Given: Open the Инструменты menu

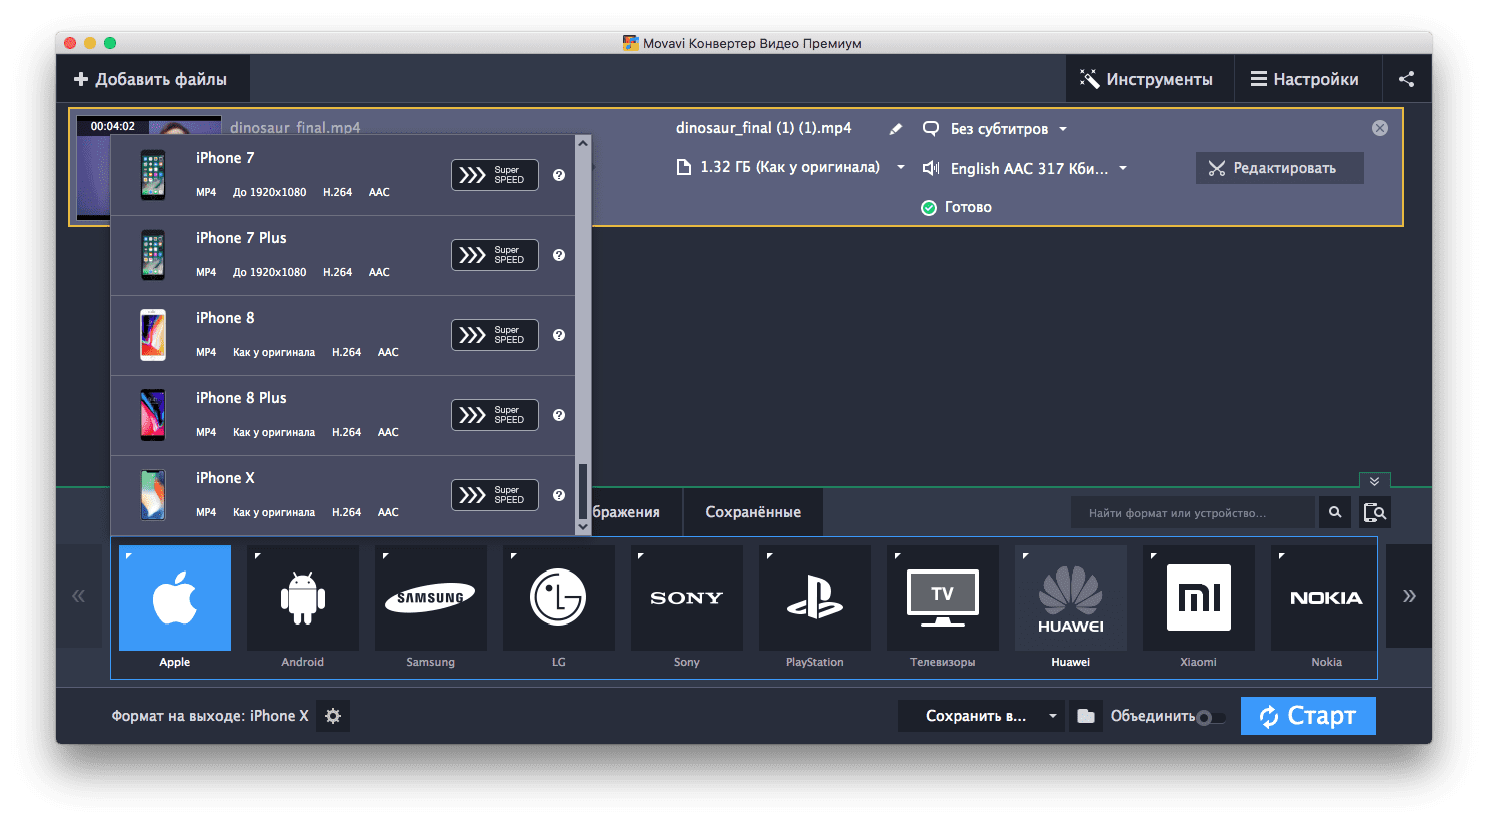Looking at the screenshot, I should pos(1147,79).
